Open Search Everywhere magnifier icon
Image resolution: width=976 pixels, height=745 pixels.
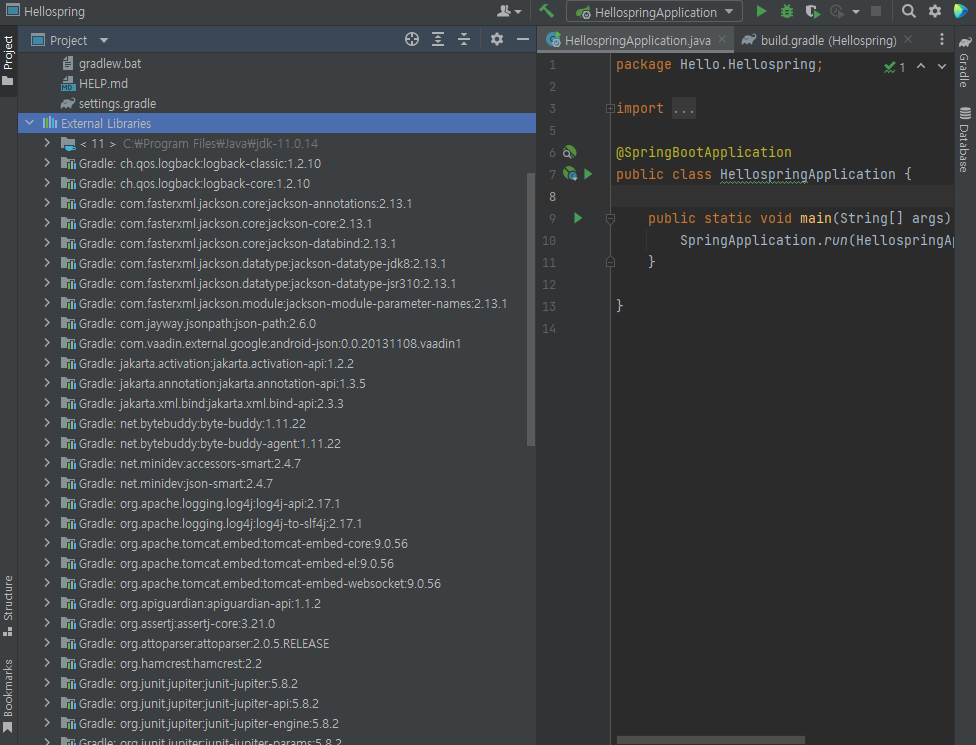click(x=909, y=11)
